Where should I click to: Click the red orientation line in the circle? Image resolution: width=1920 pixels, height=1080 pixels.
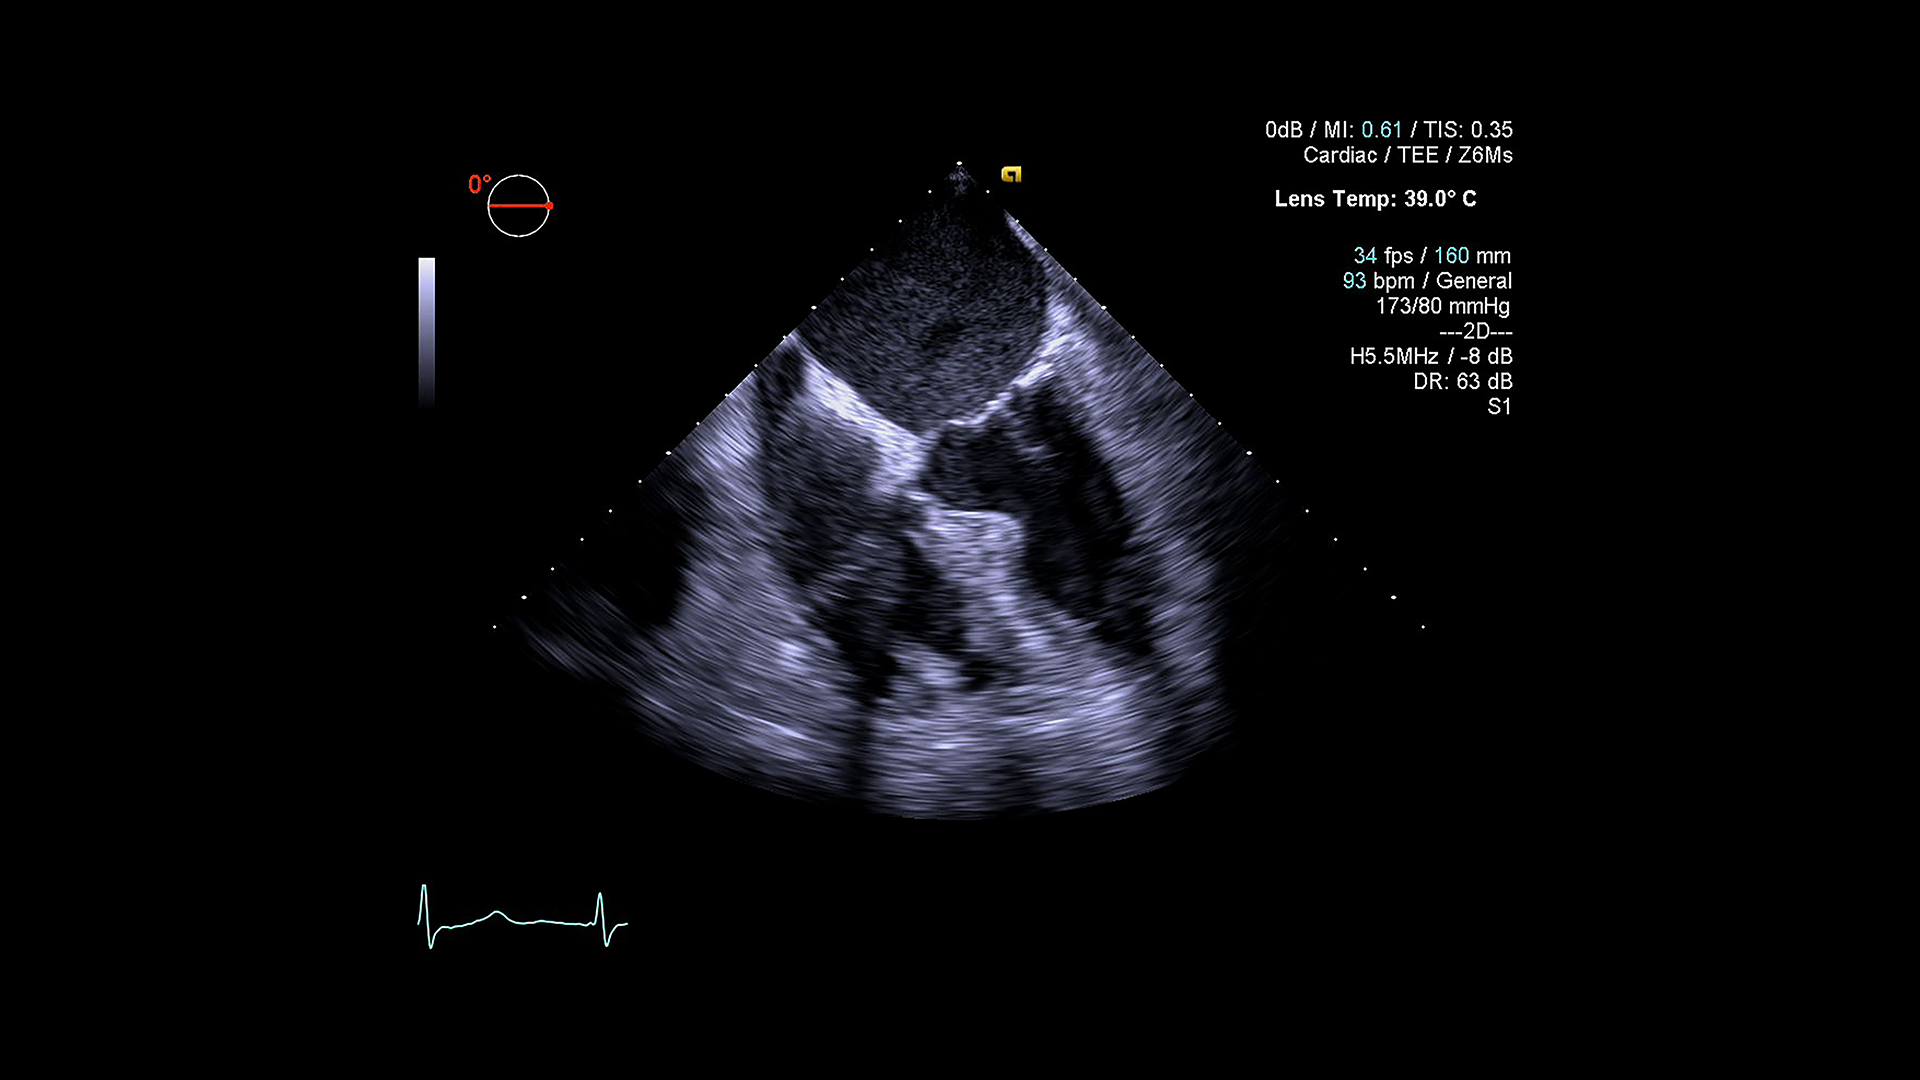(519, 206)
